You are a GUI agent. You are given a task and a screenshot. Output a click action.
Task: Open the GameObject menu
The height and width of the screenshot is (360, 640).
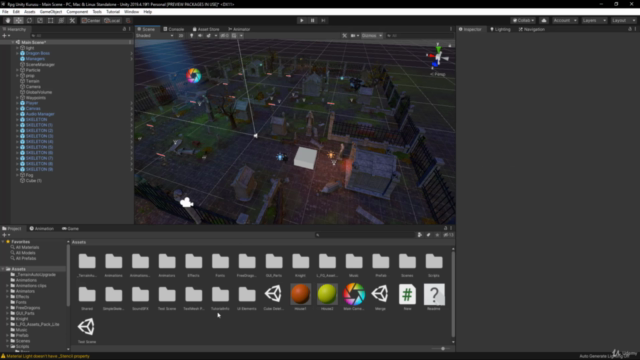[x=51, y=12]
